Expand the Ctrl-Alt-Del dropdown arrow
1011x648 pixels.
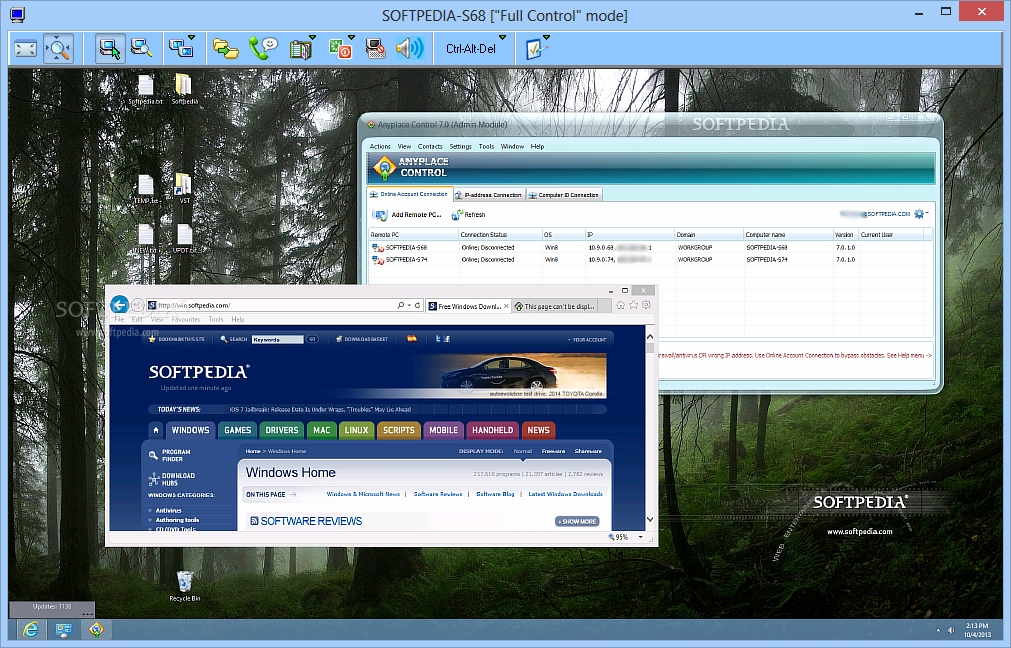click(x=502, y=37)
